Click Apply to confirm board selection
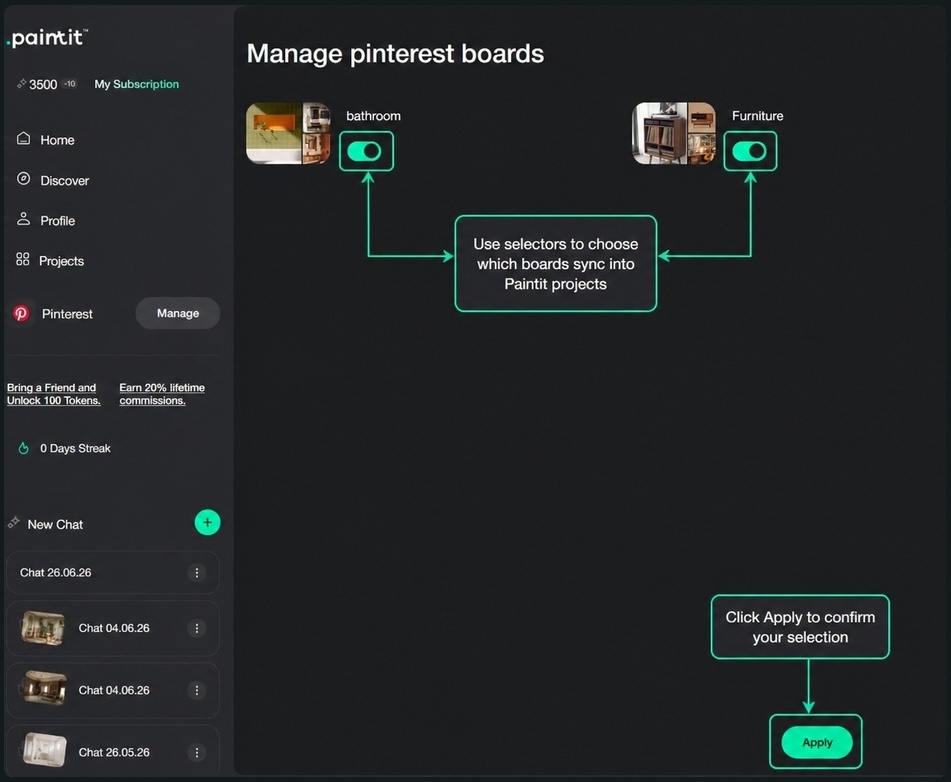 tap(817, 742)
